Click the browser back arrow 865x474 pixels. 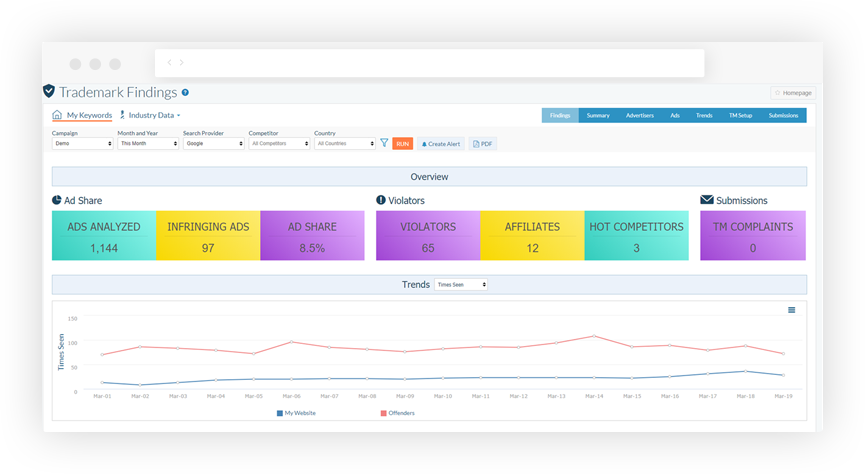point(169,62)
